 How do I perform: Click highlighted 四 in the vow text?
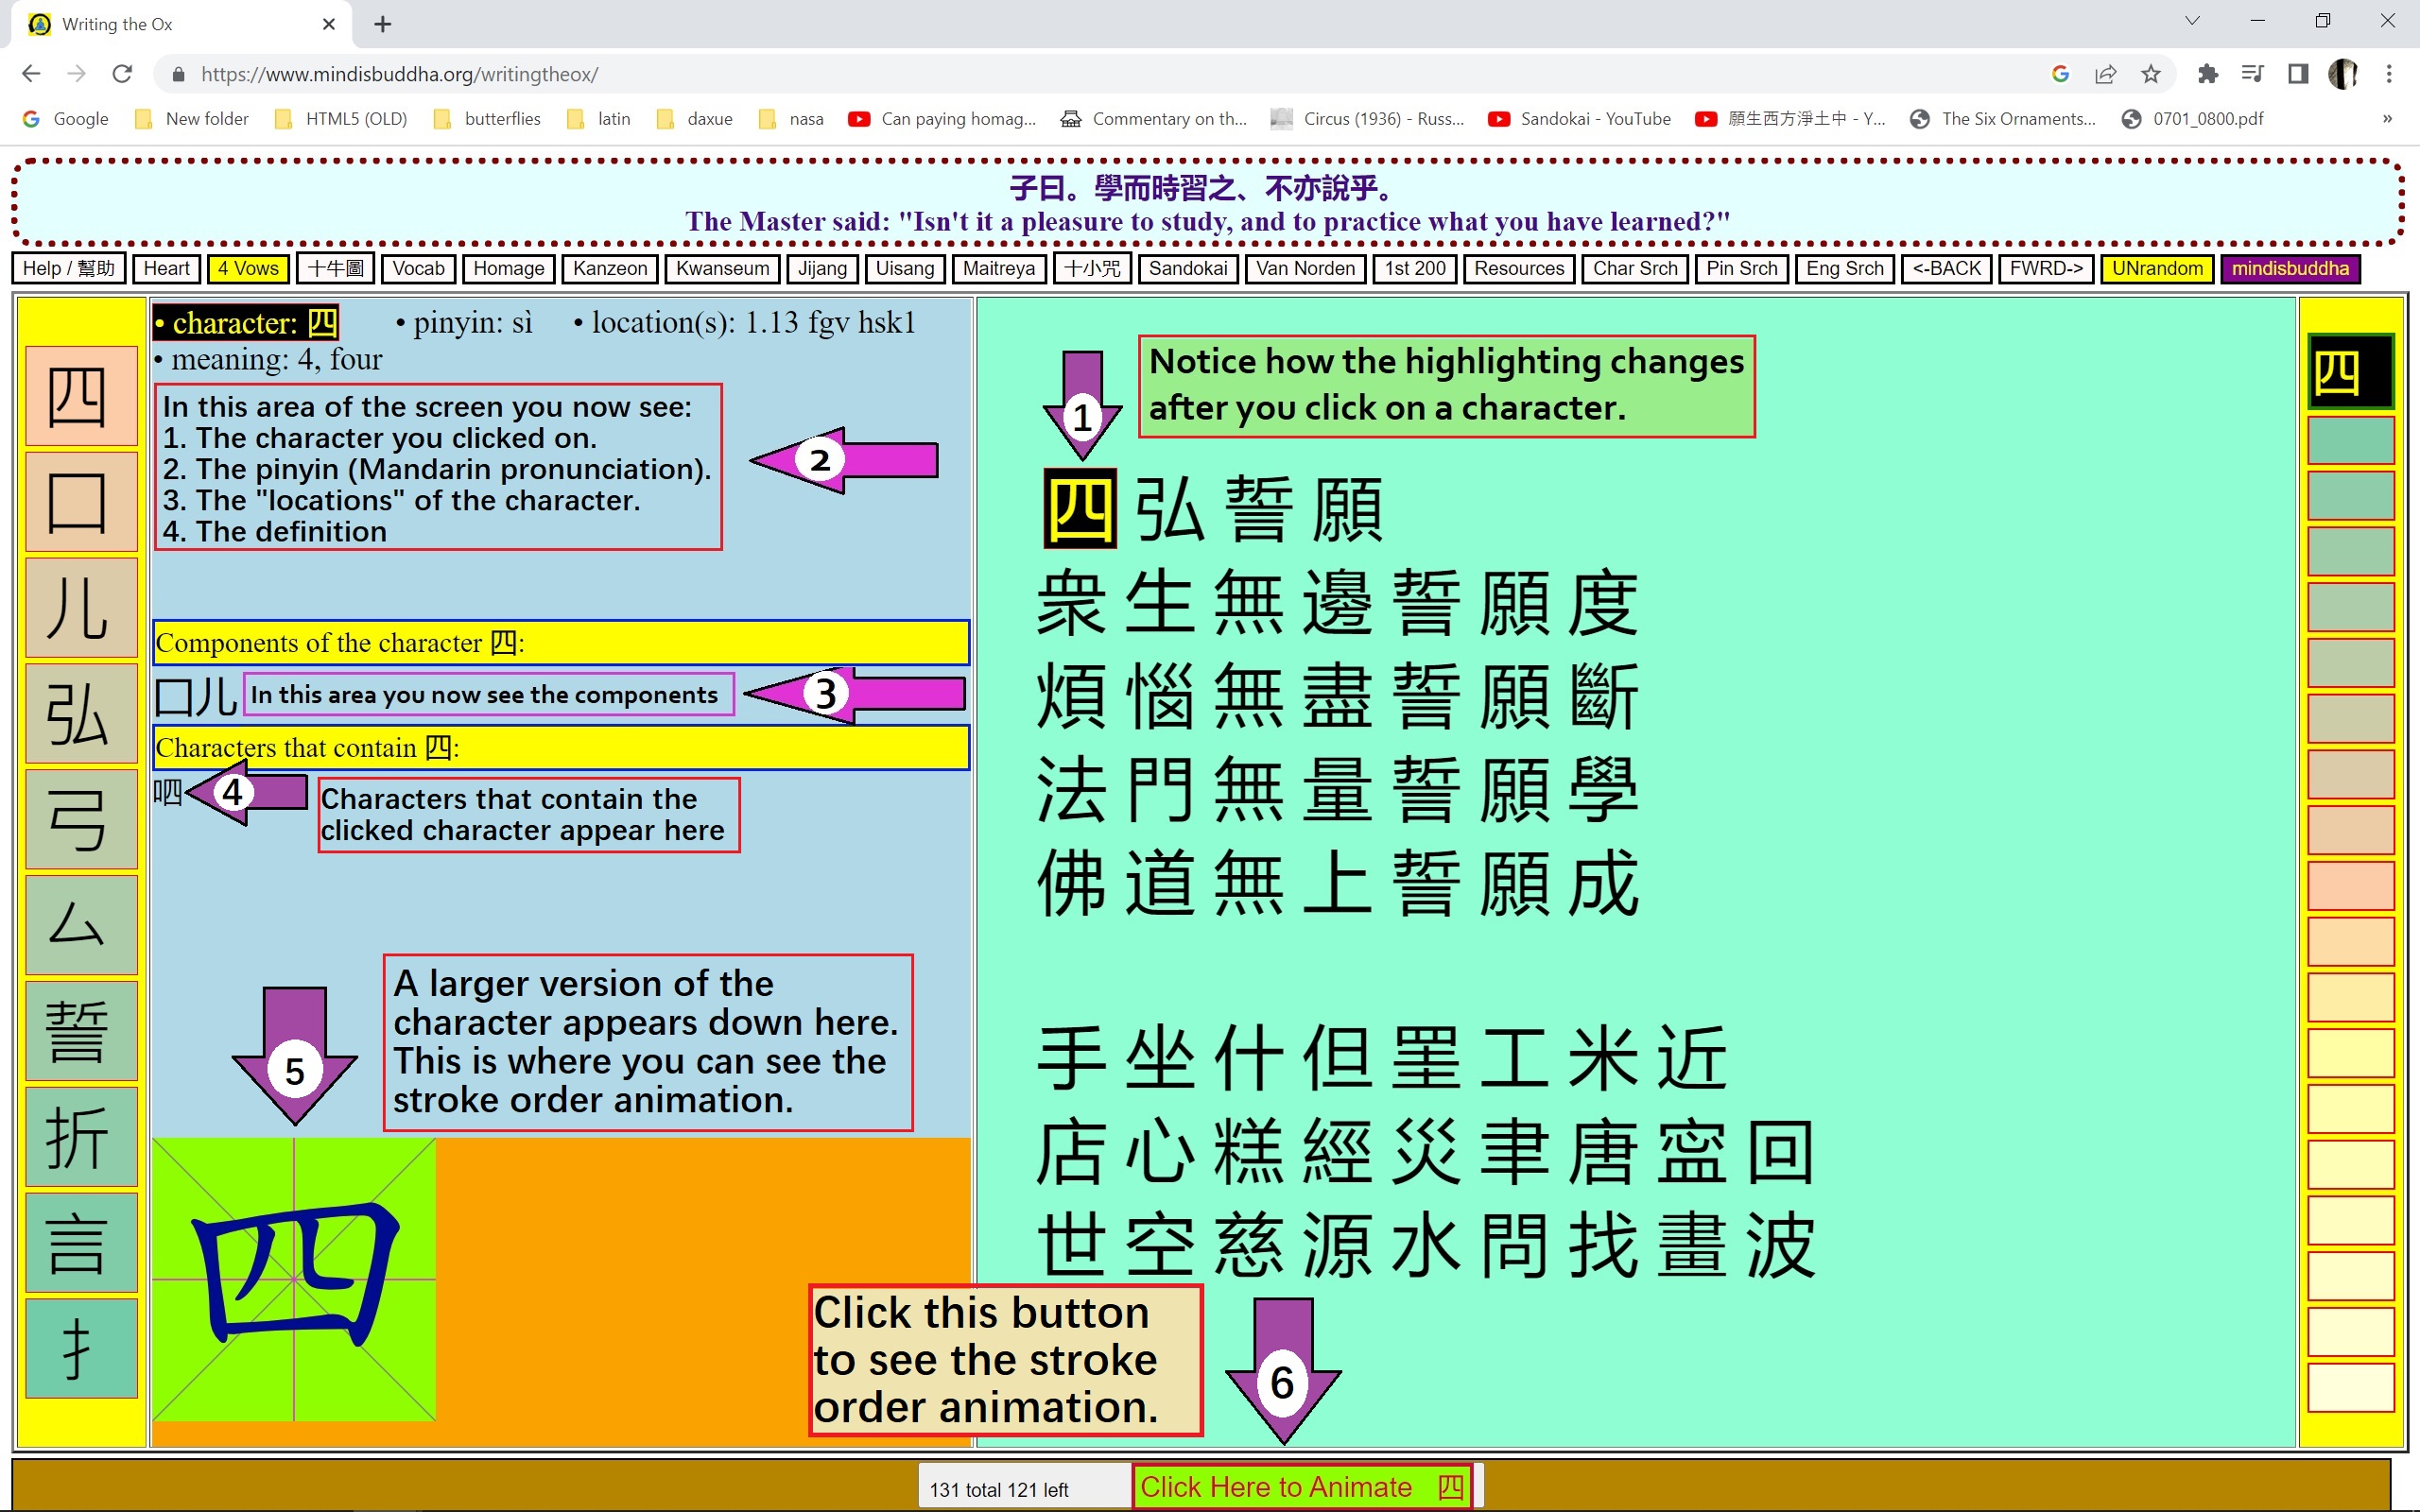(x=1080, y=508)
